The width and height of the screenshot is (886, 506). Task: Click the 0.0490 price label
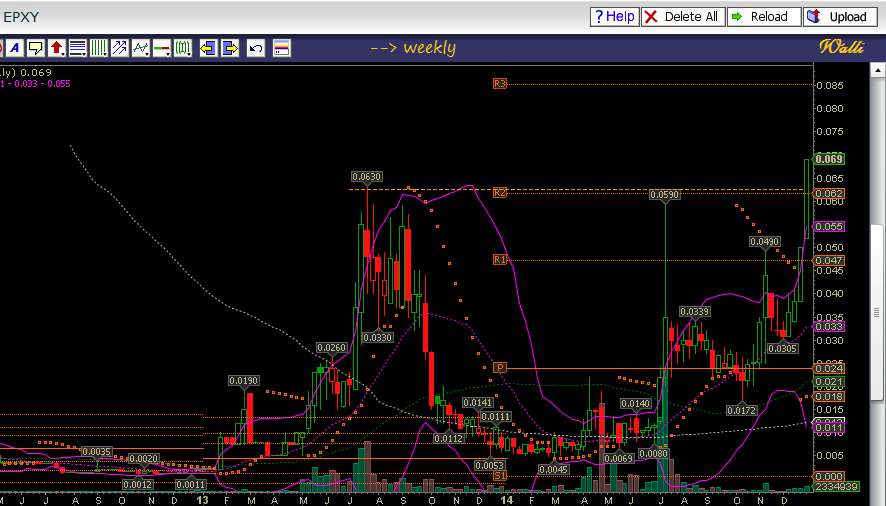pyautogui.click(x=765, y=242)
